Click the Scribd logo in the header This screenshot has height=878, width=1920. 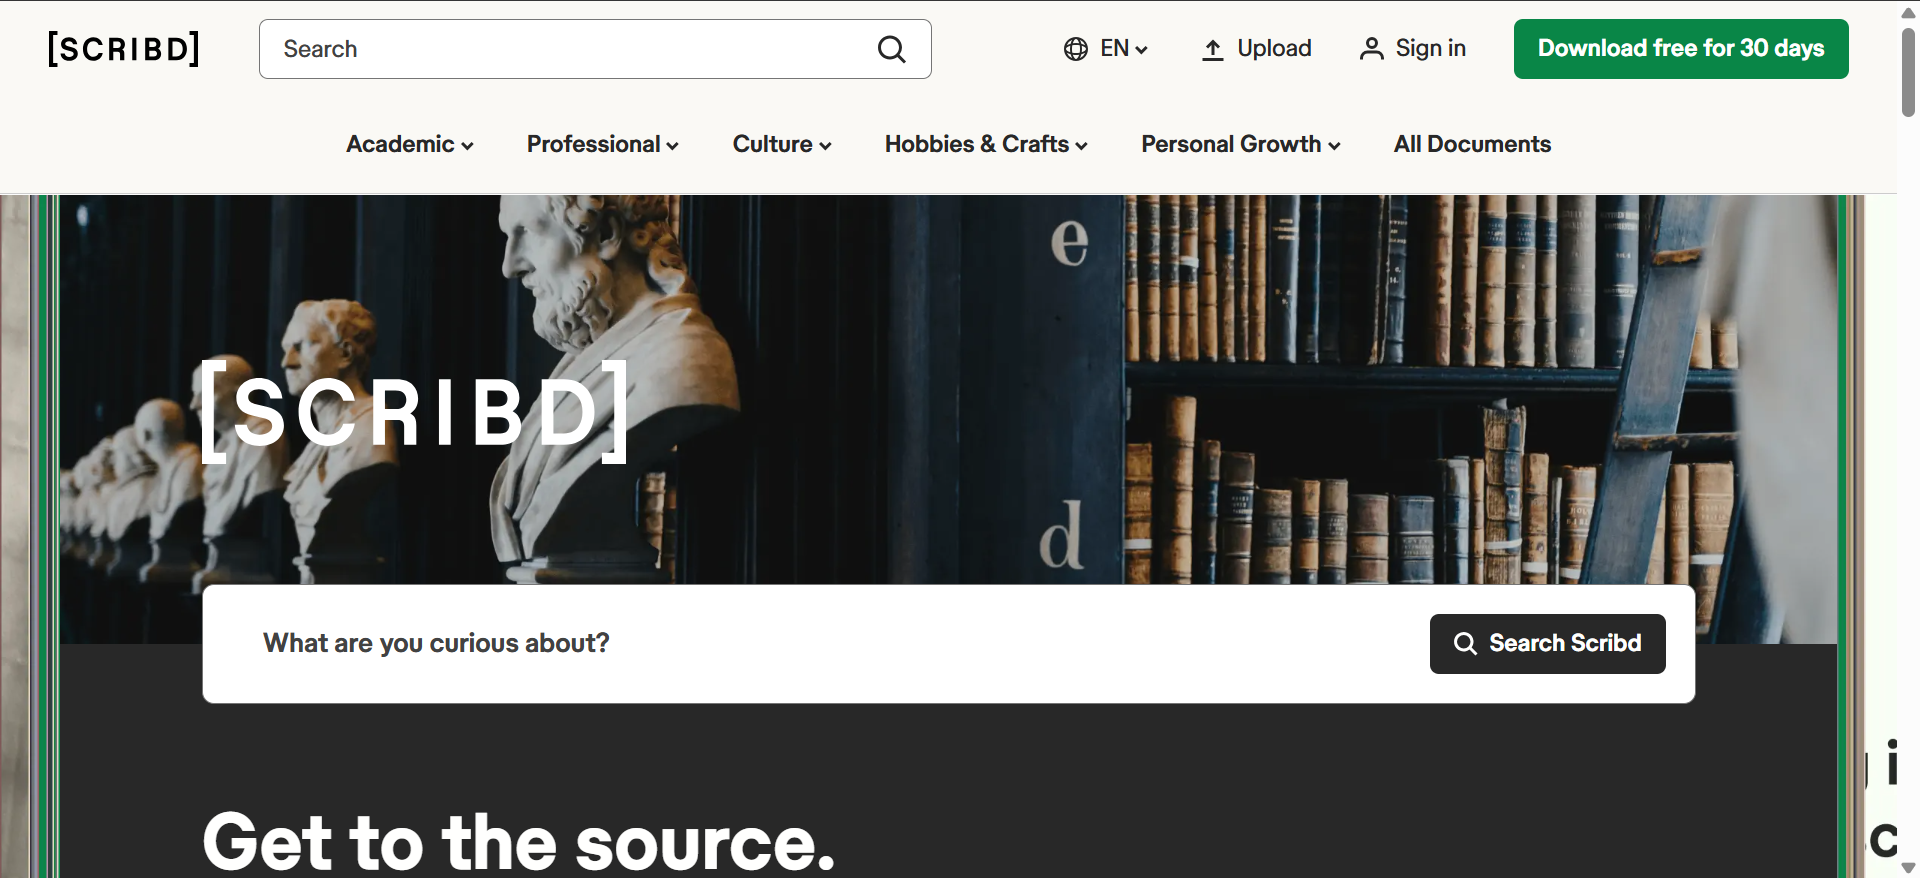pos(124,48)
